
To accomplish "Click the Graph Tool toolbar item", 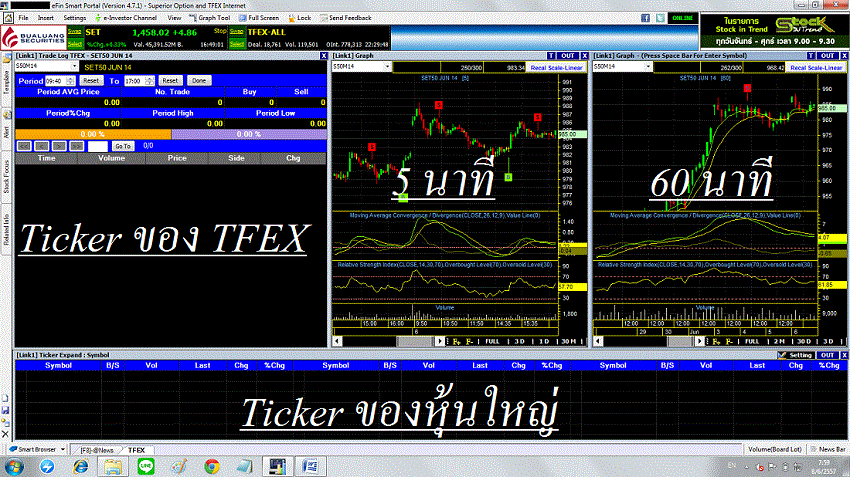I will pos(210,18).
